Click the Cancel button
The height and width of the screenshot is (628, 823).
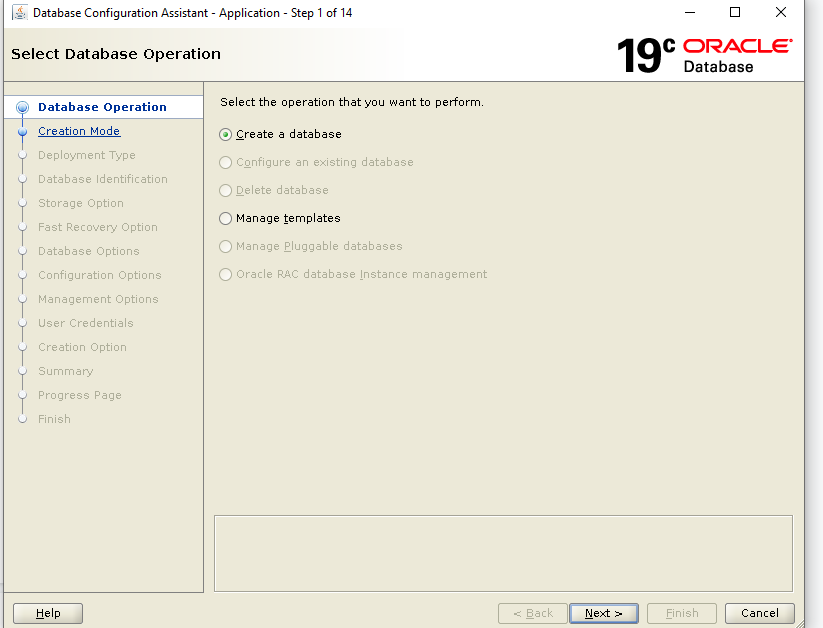coord(759,613)
